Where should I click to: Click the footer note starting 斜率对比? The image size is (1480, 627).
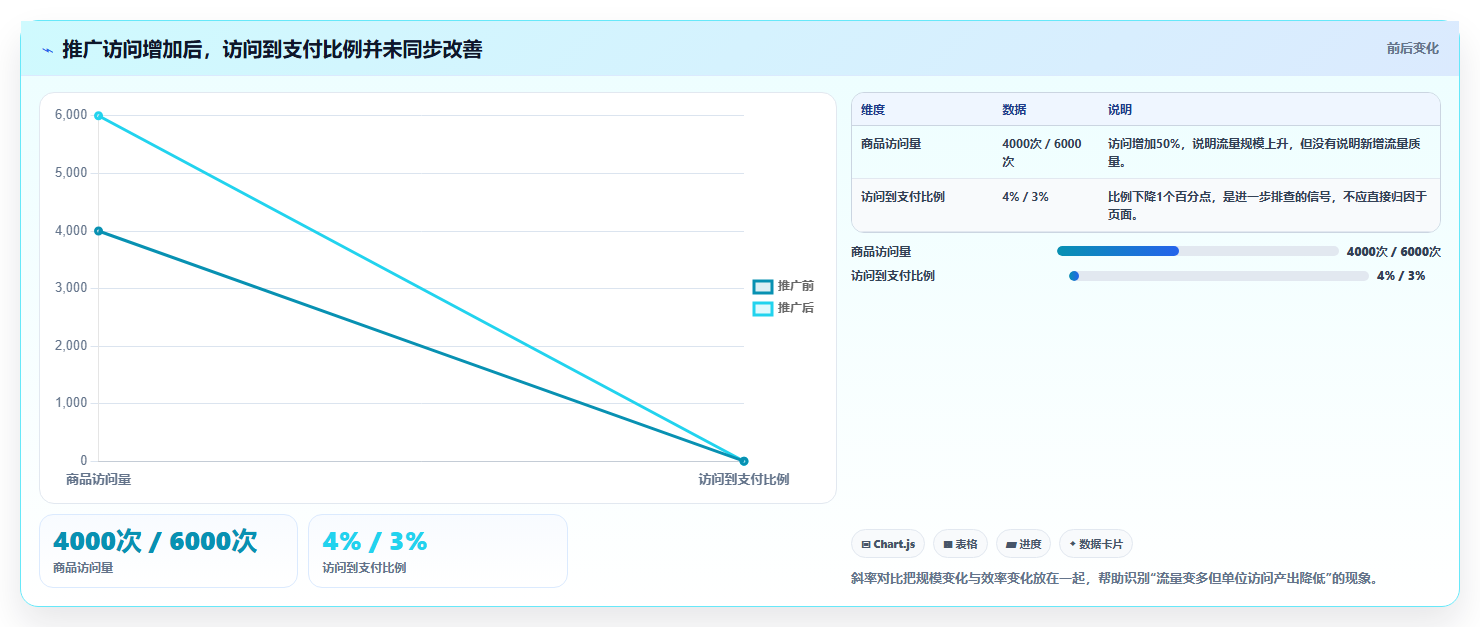1115,578
